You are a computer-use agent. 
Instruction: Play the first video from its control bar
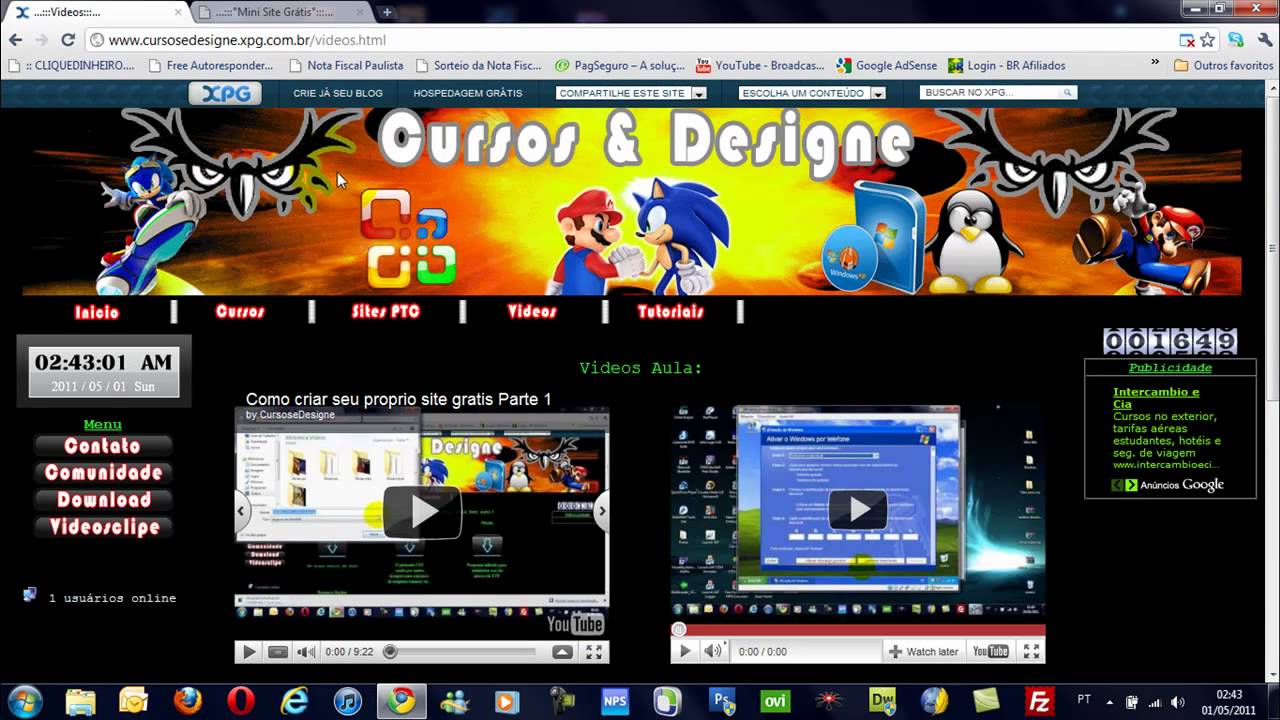coord(249,652)
